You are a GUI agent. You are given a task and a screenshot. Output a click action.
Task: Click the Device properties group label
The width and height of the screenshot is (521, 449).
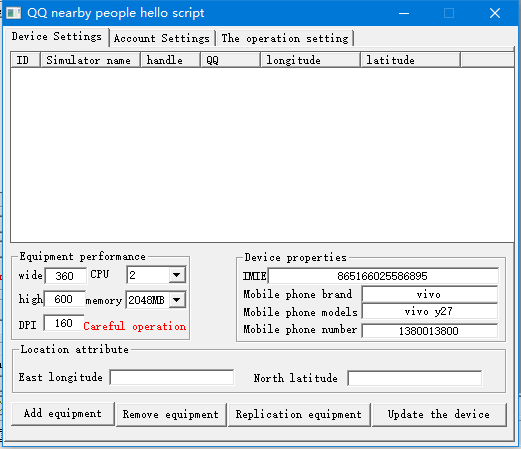click(295, 257)
